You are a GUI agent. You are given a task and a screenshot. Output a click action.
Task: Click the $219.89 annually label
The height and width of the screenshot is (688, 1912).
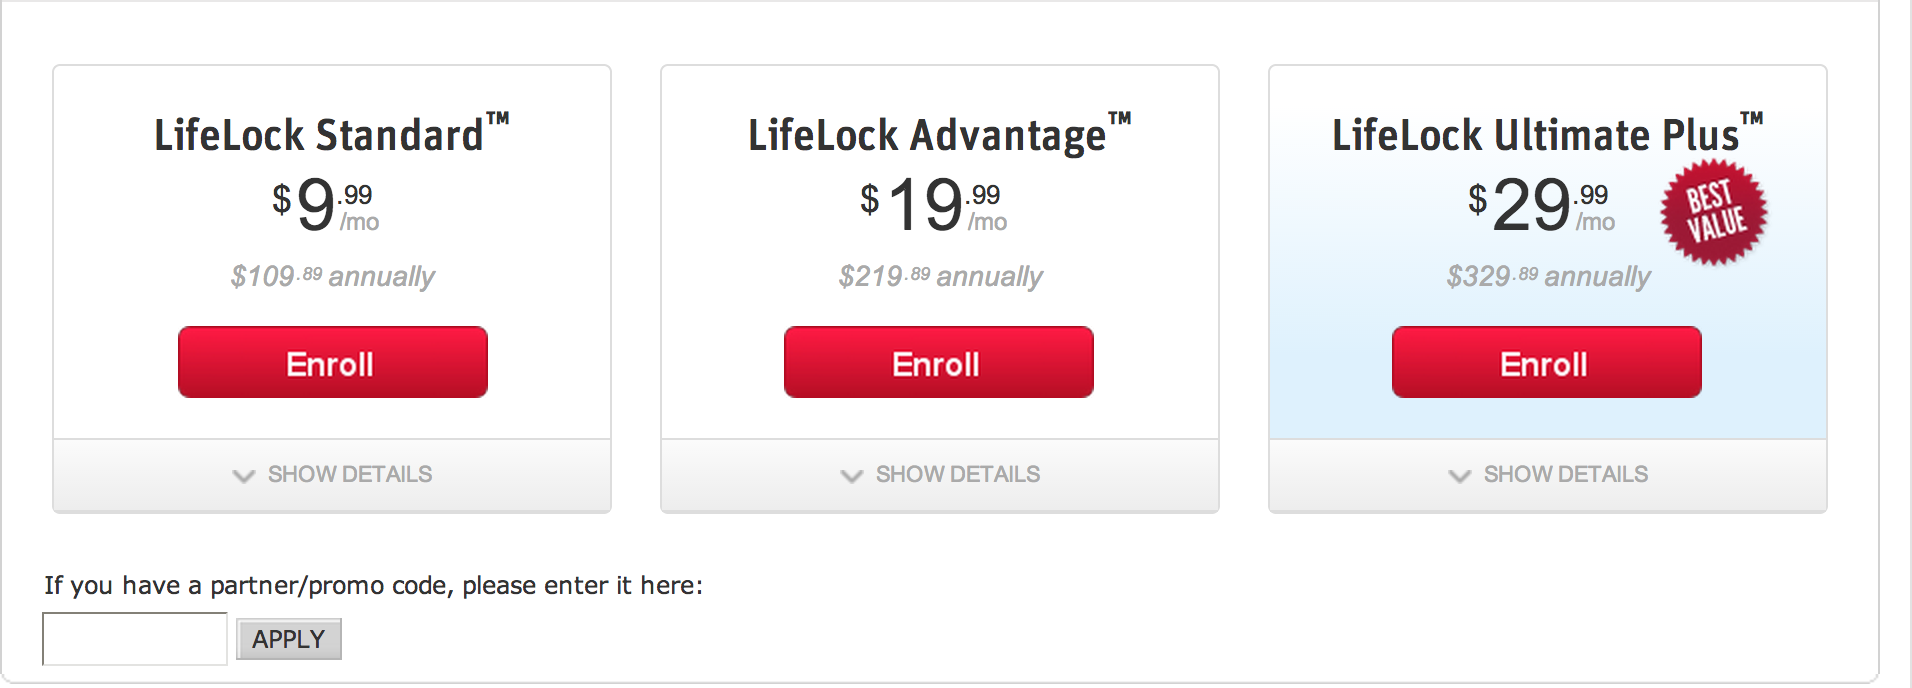tap(939, 276)
